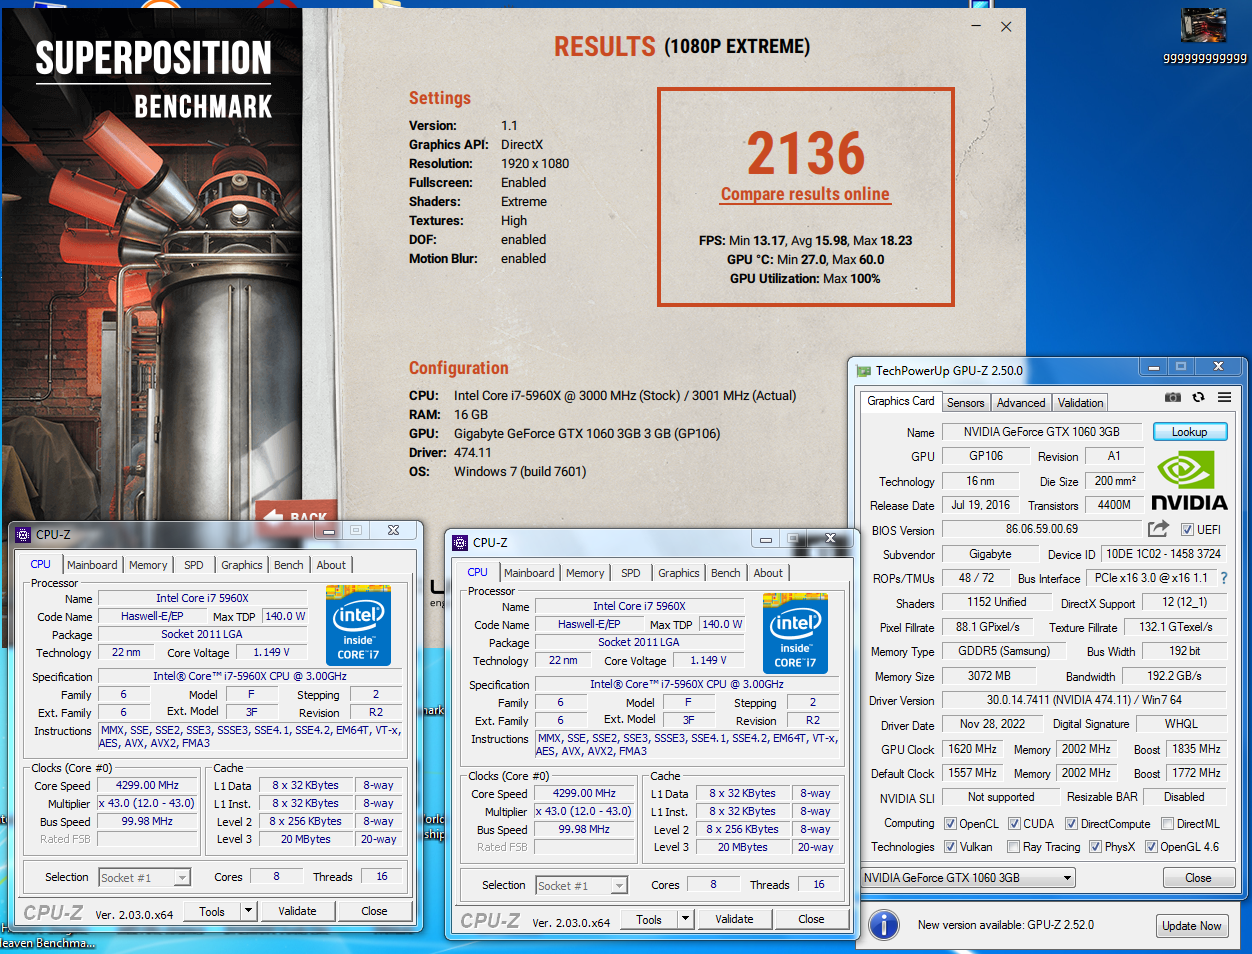
Task: Click the GPU-Z refresh icon
Action: [x=1198, y=398]
